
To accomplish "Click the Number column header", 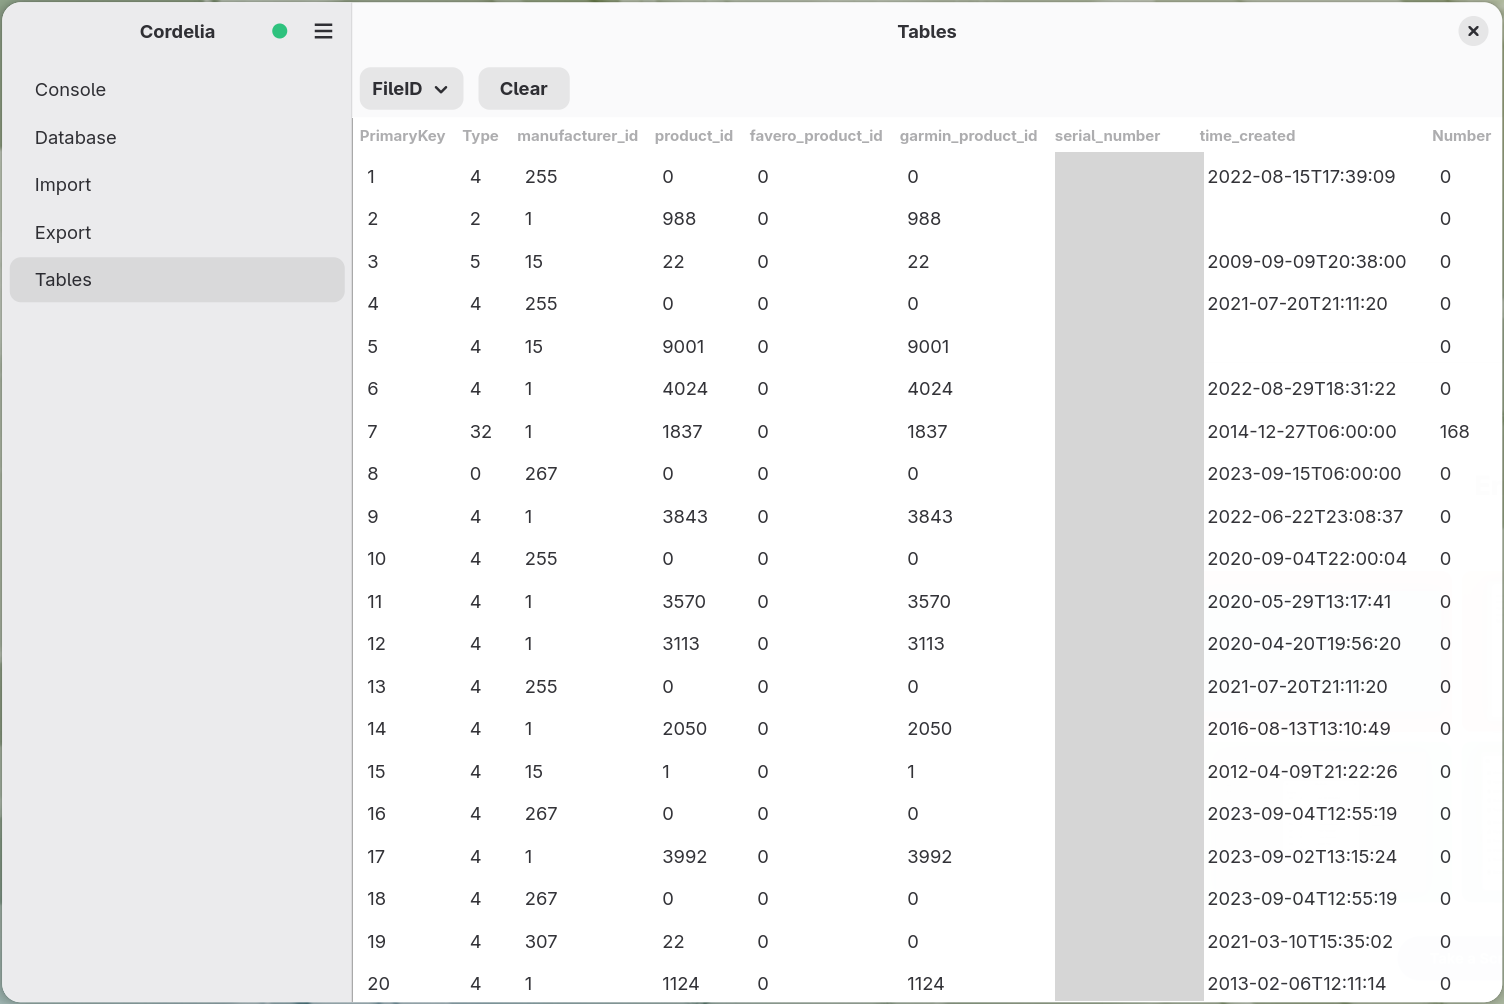I will pos(1461,136).
